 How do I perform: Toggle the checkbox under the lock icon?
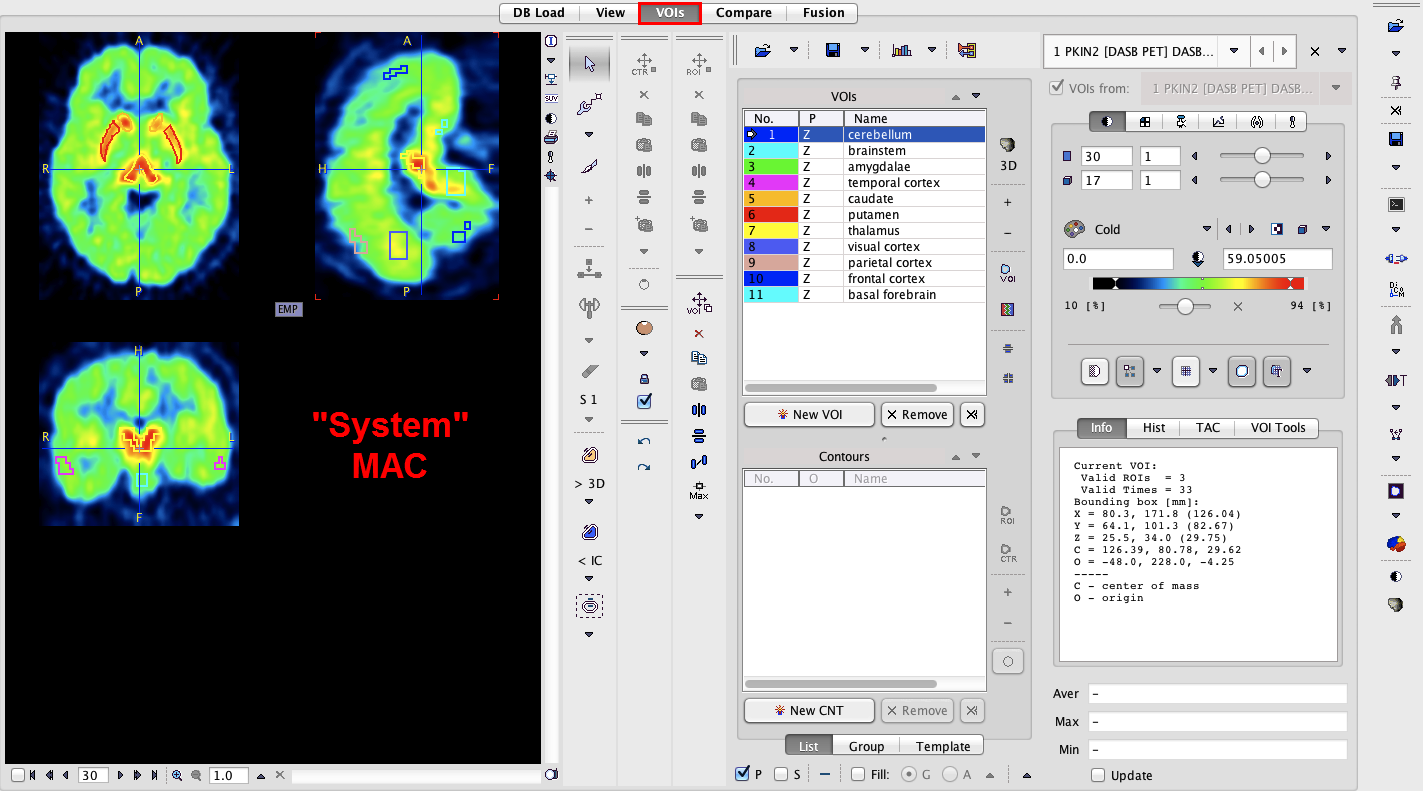[644, 401]
